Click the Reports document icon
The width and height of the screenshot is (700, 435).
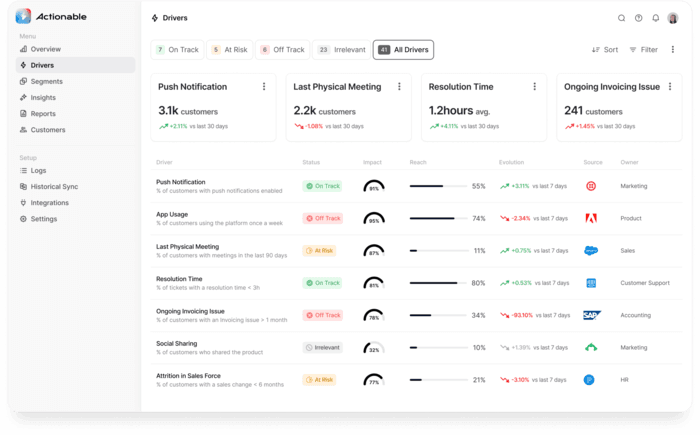(23, 113)
